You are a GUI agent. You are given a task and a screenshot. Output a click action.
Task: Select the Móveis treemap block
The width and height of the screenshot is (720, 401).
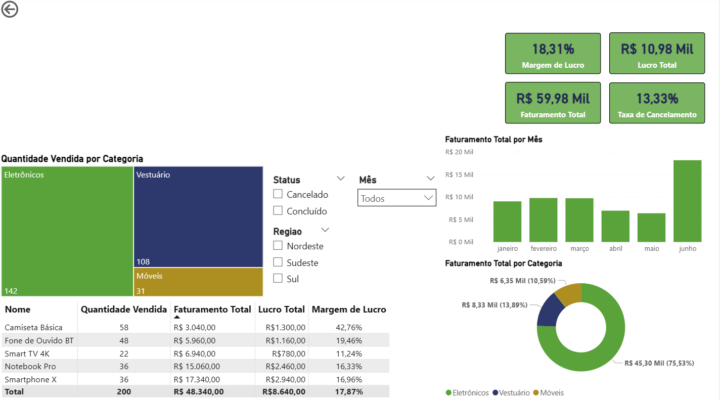click(198, 282)
